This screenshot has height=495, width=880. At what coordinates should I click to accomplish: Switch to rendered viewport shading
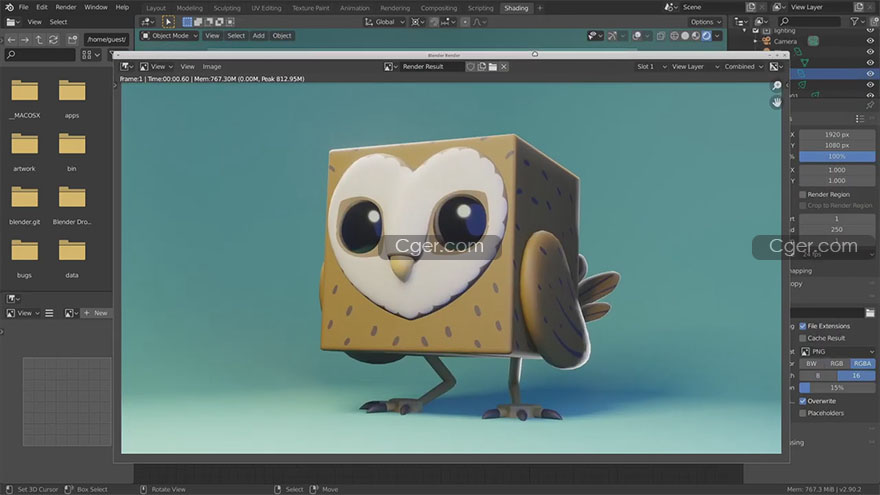(x=707, y=36)
